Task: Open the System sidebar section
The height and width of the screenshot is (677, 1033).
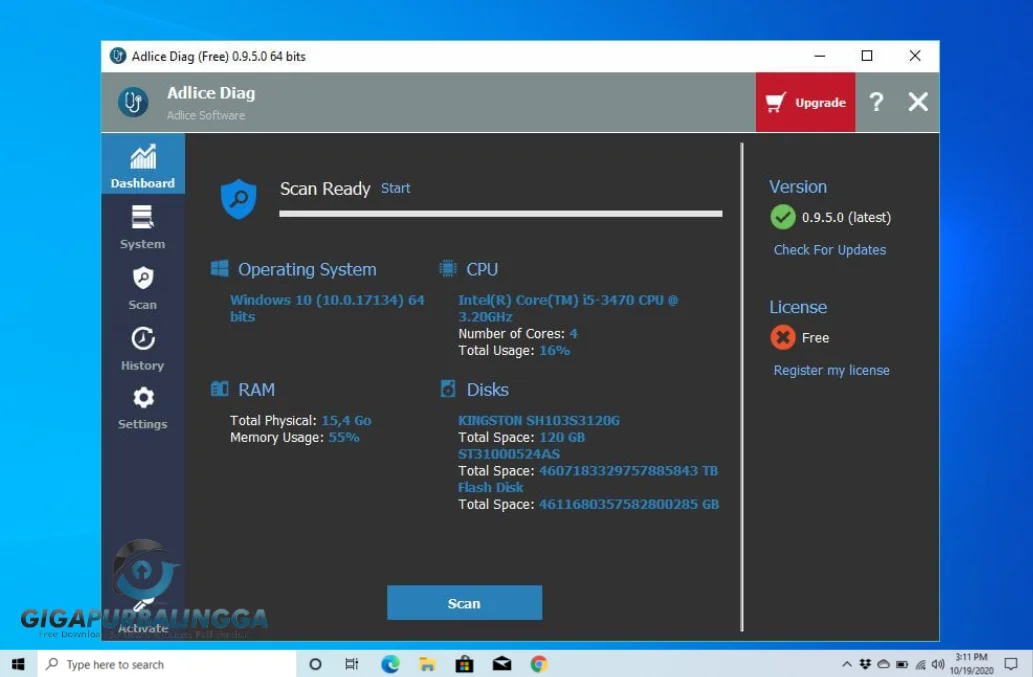Action: point(142,227)
